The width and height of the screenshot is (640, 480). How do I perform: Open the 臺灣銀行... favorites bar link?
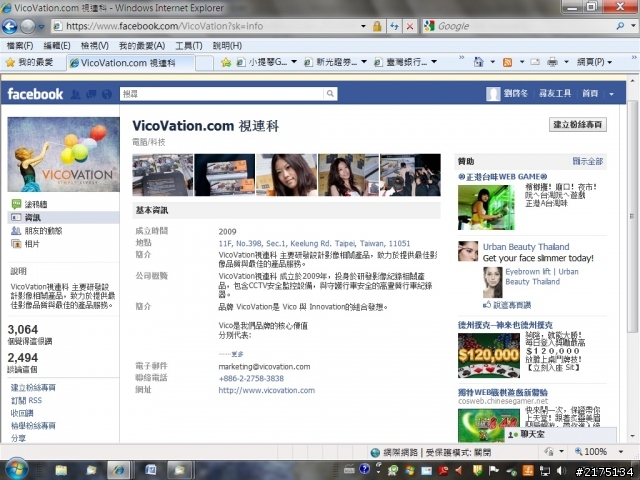coord(406,62)
